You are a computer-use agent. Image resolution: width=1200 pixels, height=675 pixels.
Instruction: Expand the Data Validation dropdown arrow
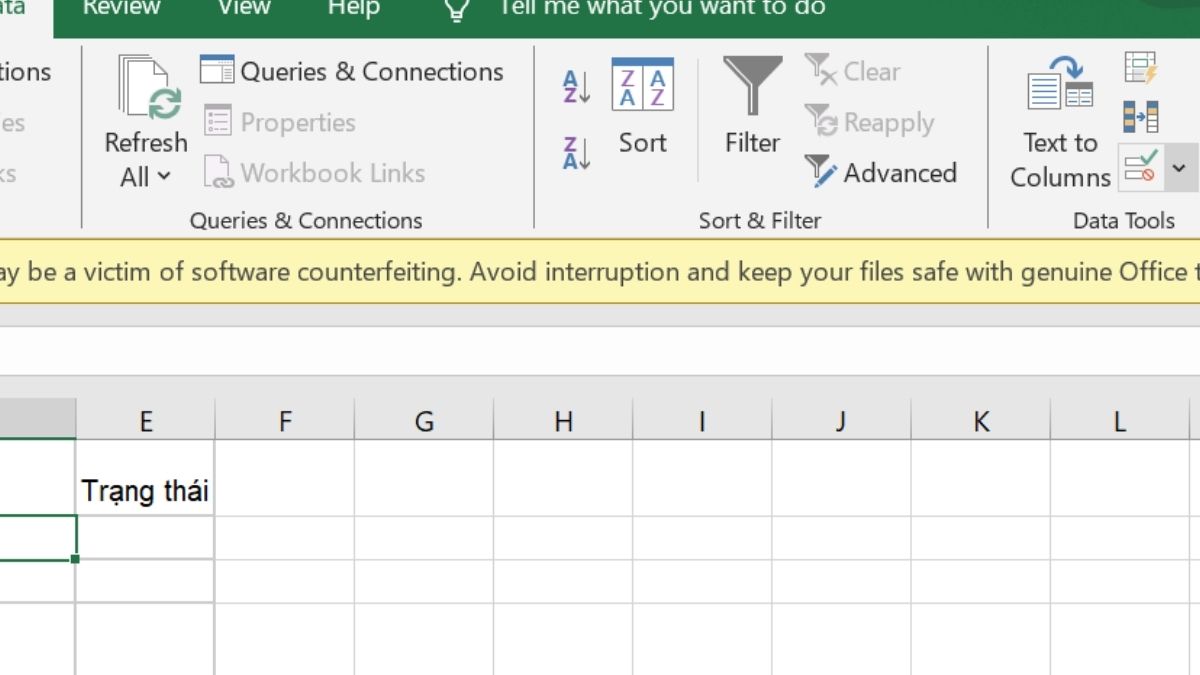point(1179,168)
